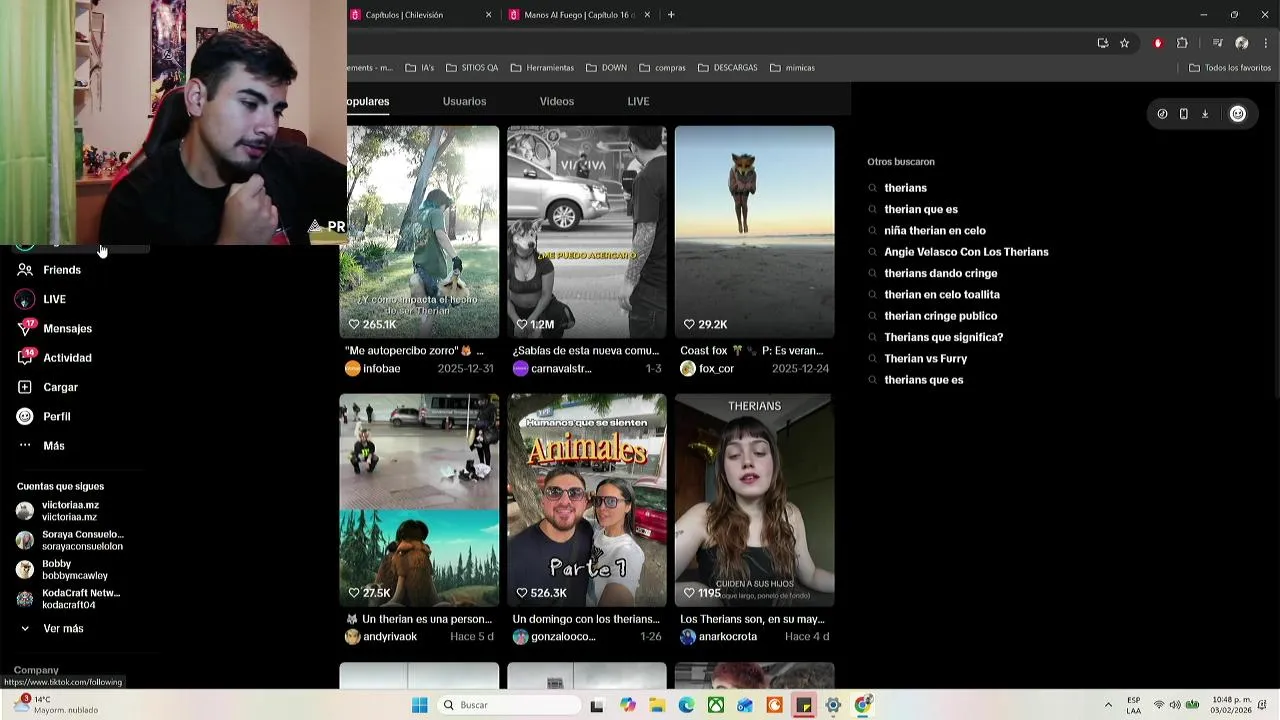Viewport: 1280px width, 720px height.
Task: Switch to Videos search tab
Action: click(557, 101)
